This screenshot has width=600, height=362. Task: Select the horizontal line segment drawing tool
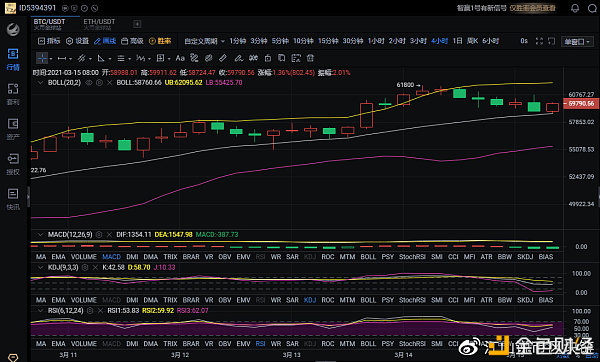[62, 58]
